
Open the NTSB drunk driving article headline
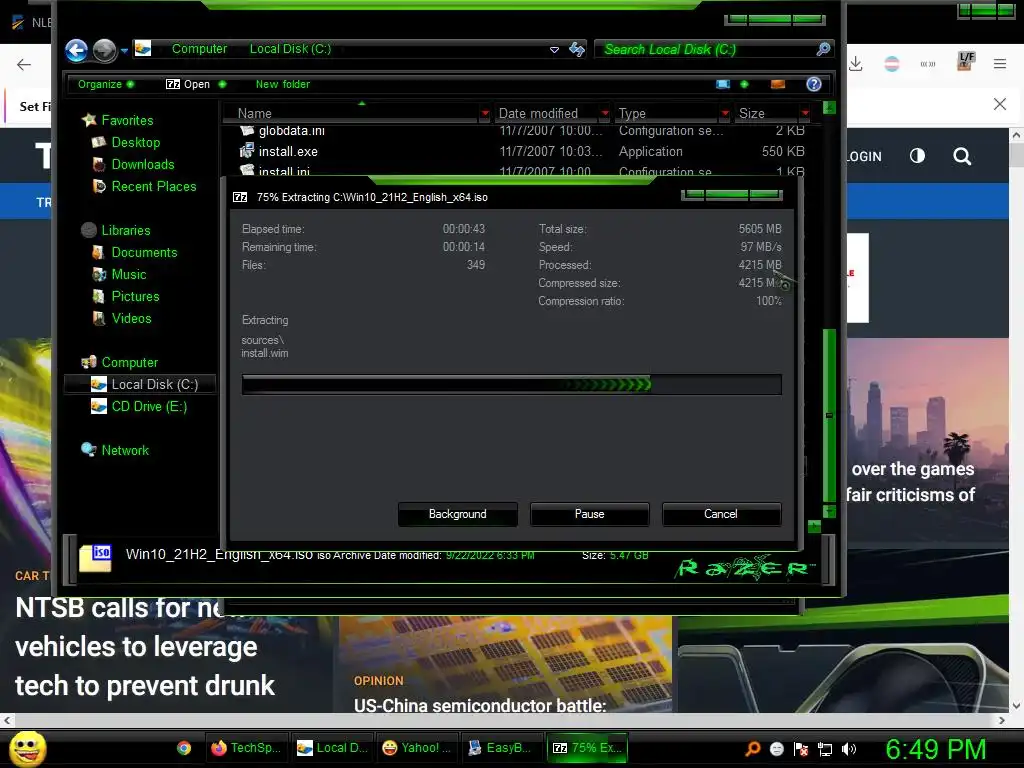coord(144,647)
